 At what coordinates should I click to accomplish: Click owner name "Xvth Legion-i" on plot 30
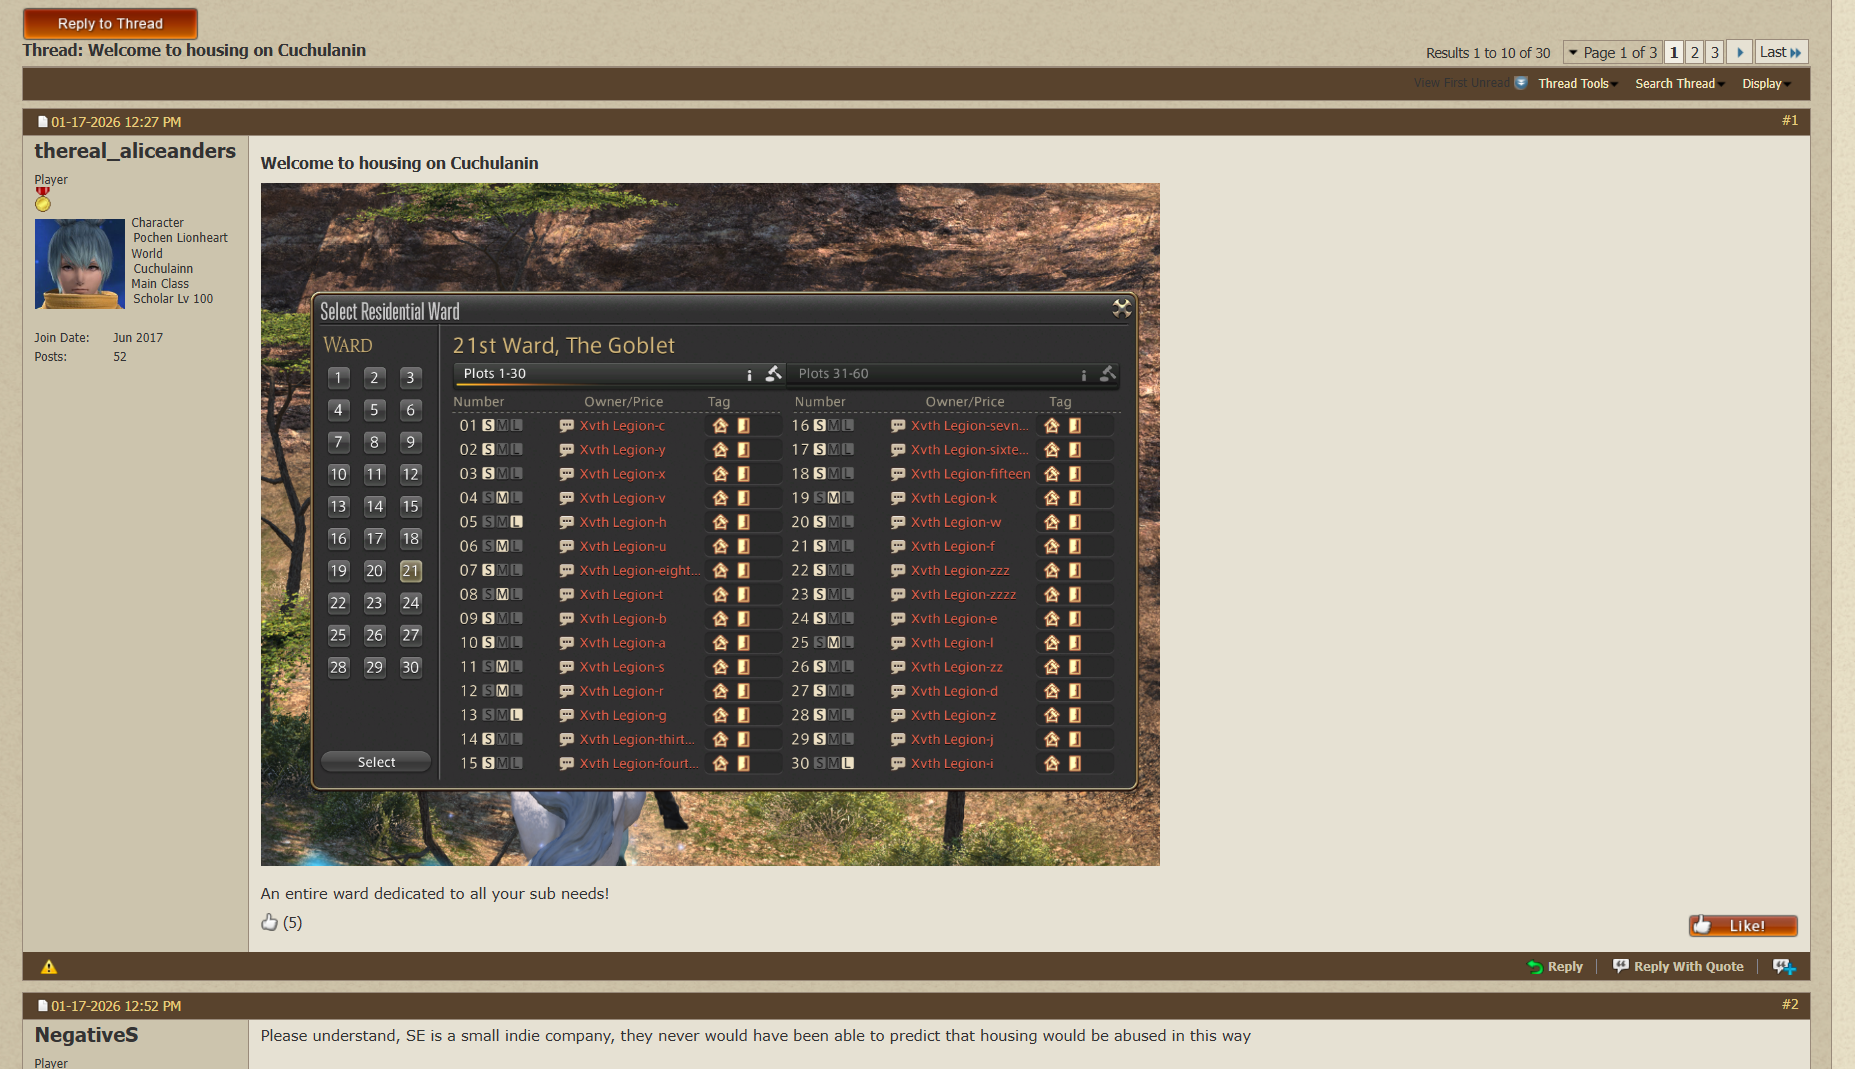click(952, 763)
